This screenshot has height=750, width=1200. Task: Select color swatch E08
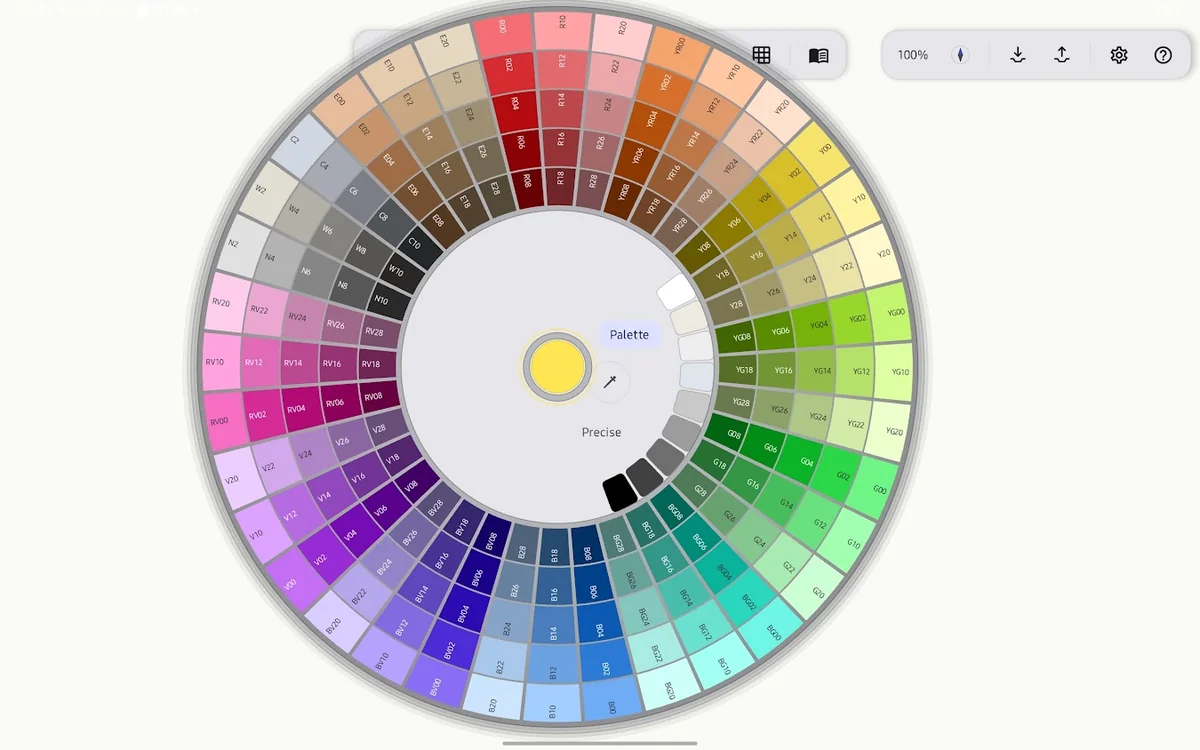point(437,220)
